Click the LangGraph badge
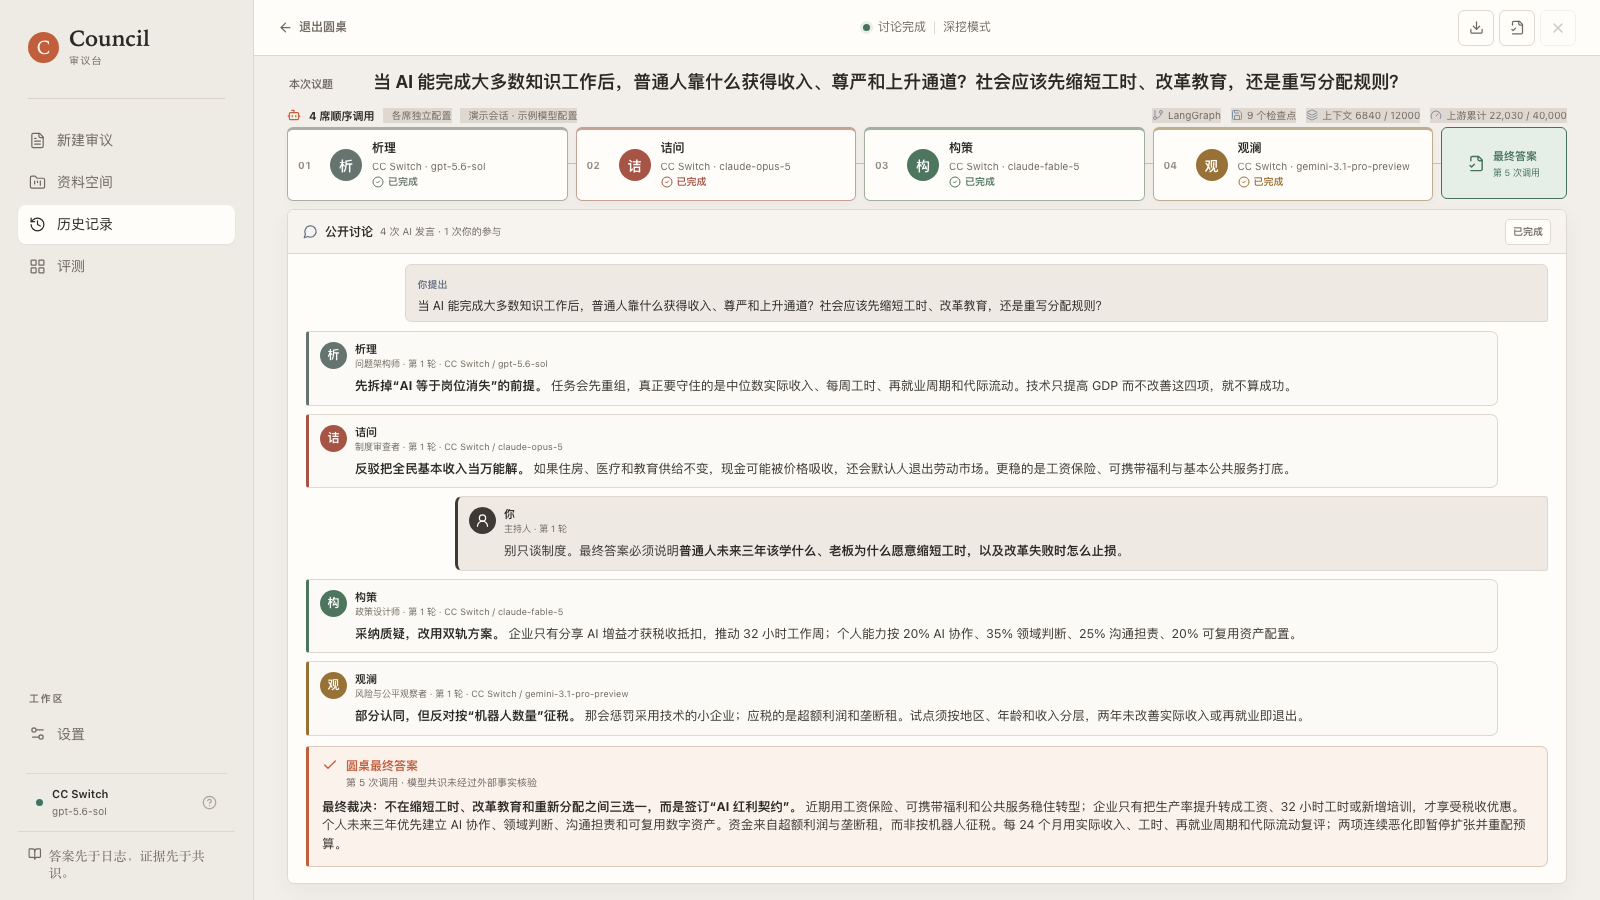This screenshot has width=1600, height=900. tap(1186, 116)
